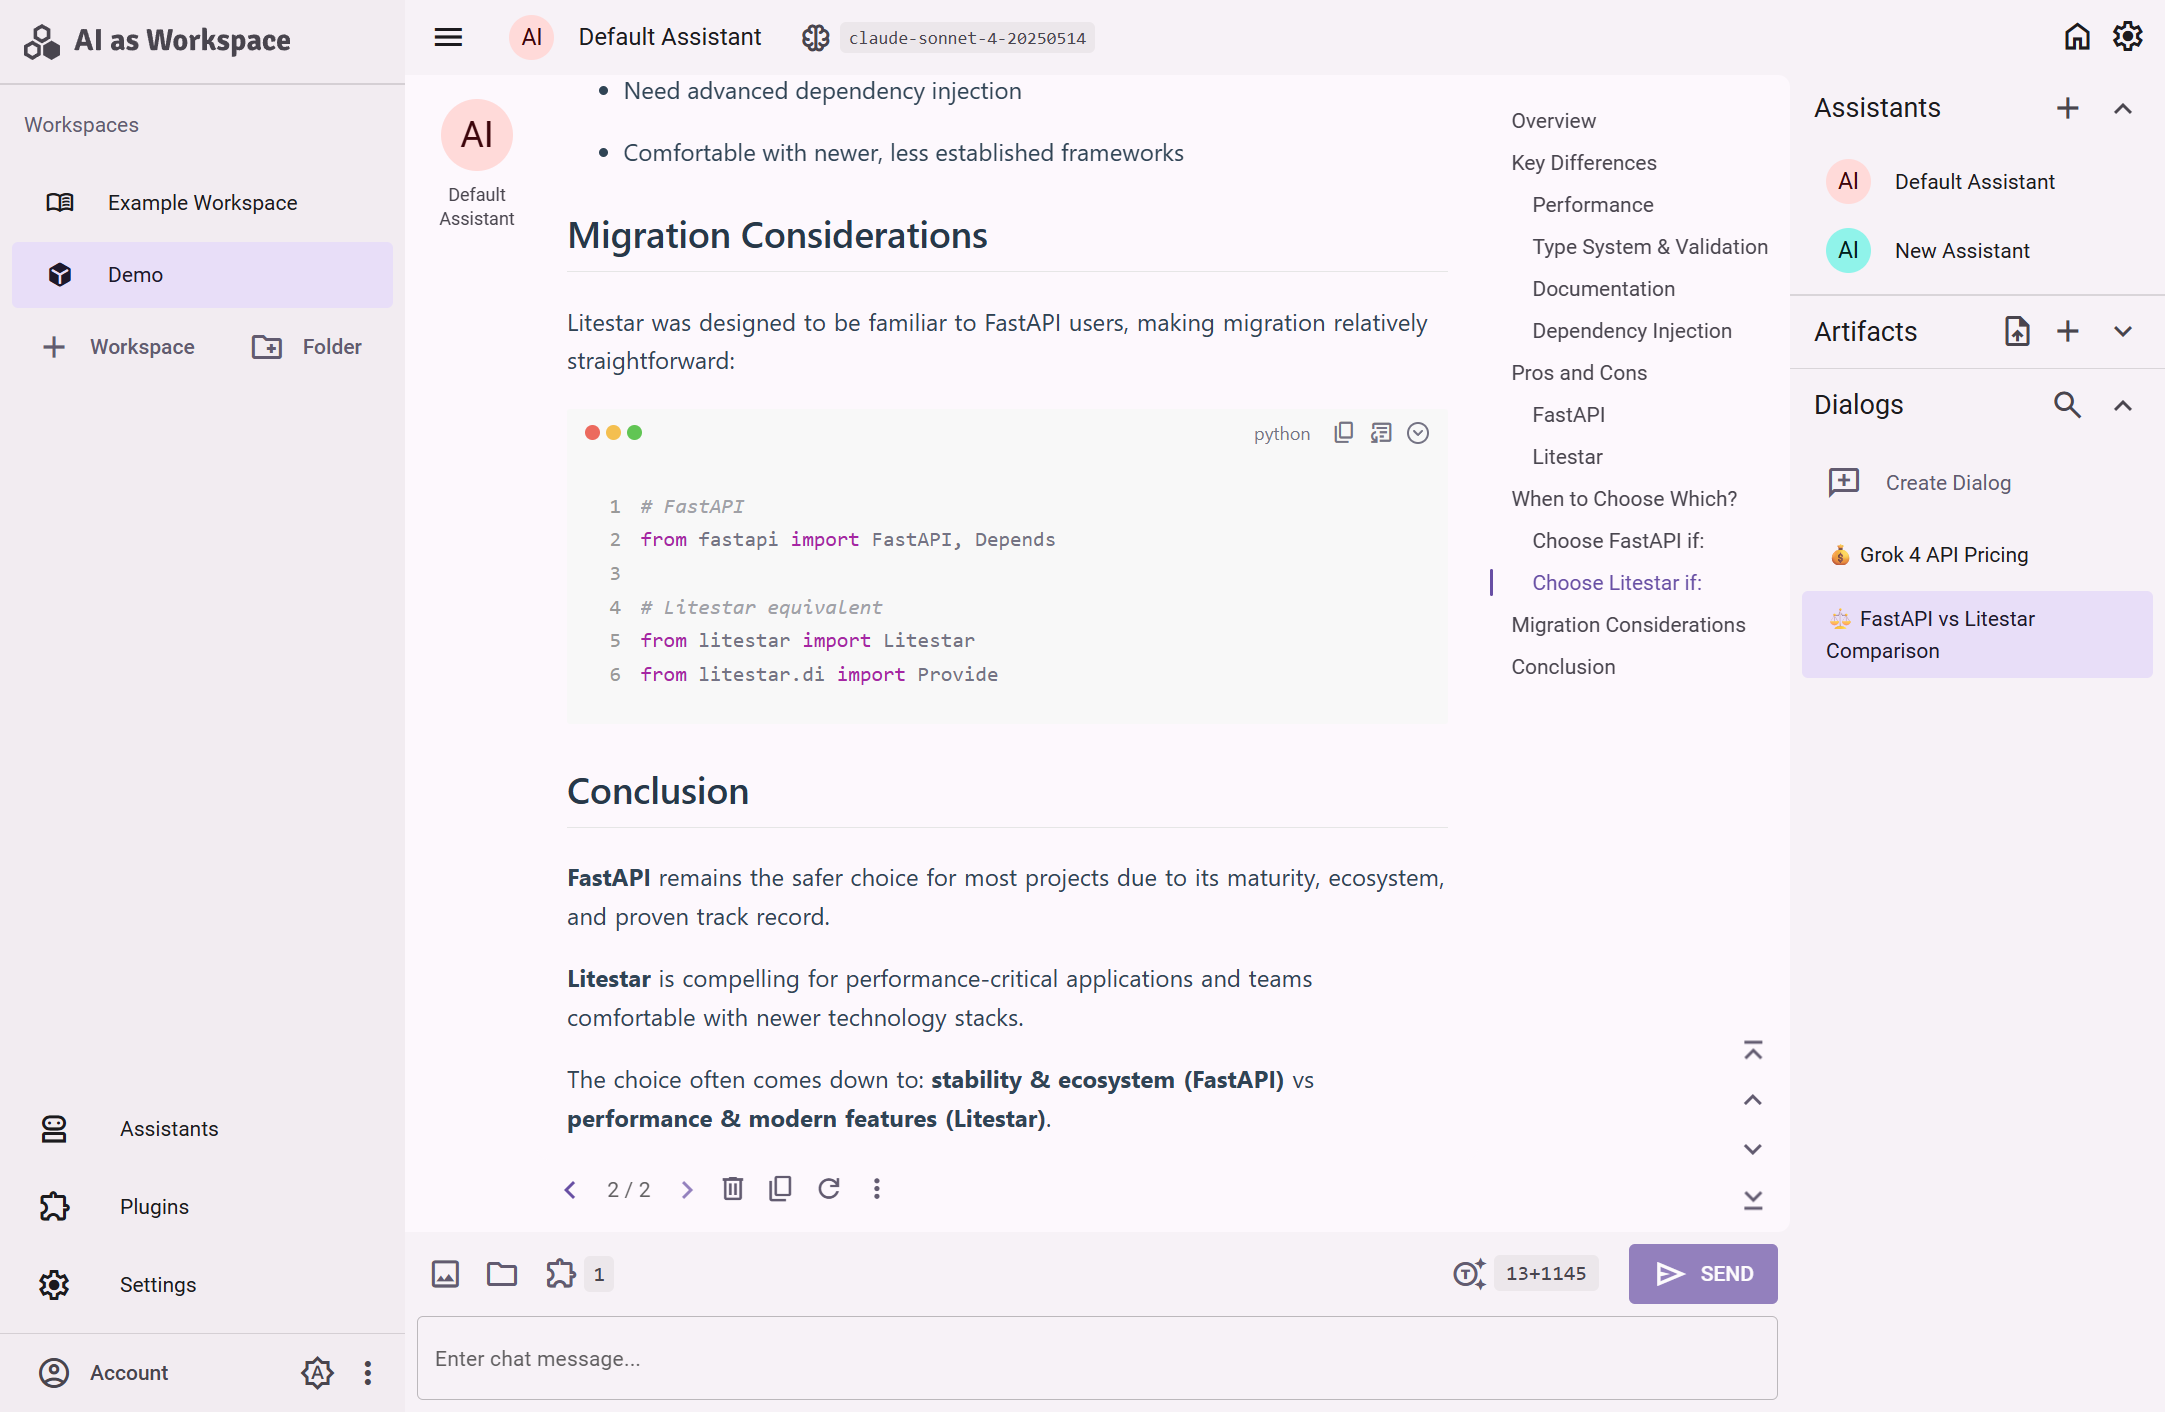Screen dimensions: 2165x1412
Task: Open Example Workspace
Action: pos(202,203)
